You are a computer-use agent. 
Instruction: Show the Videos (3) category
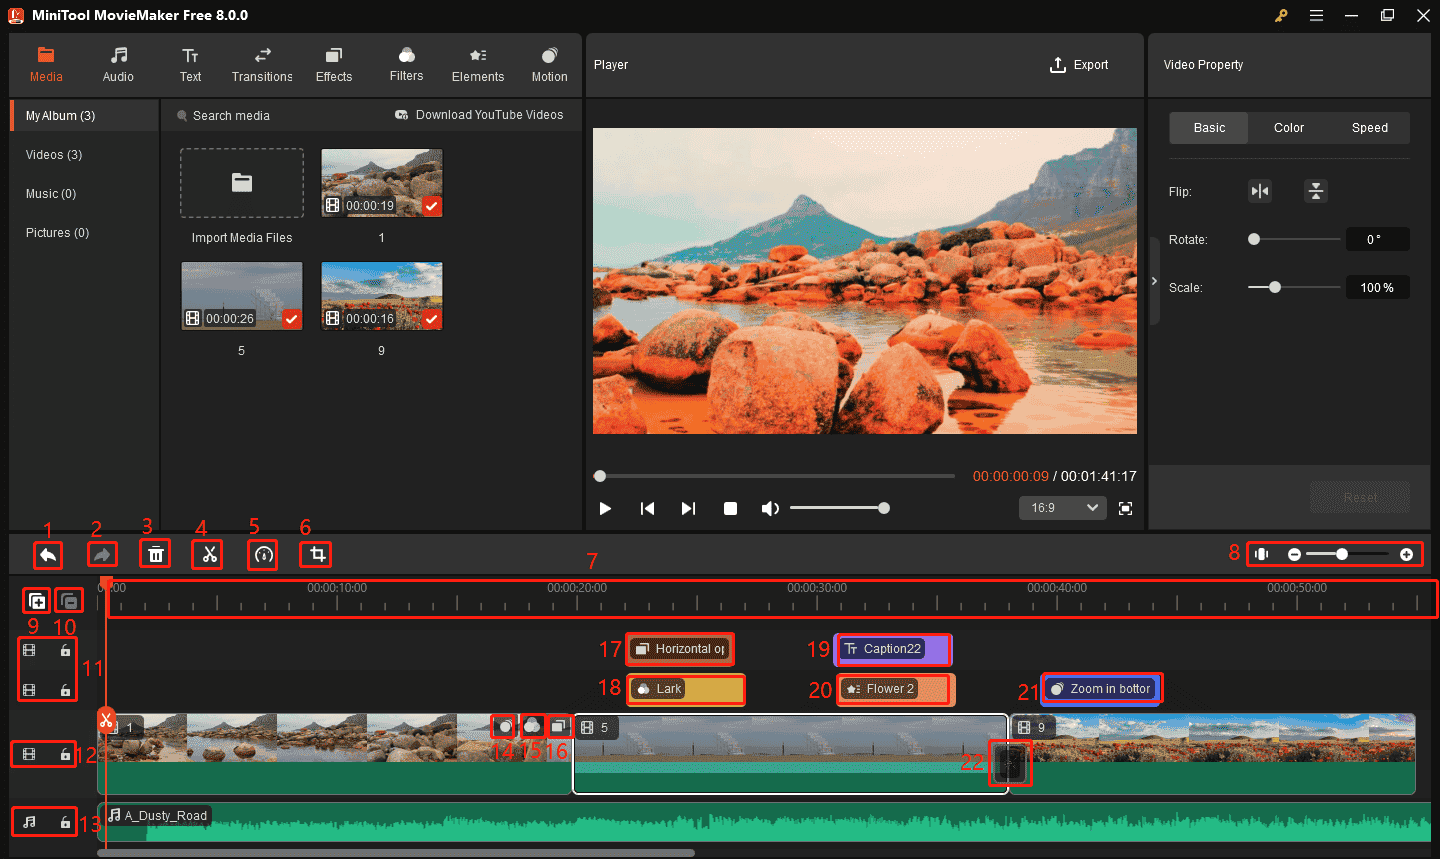pyautogui.click(x=54, y=155)
